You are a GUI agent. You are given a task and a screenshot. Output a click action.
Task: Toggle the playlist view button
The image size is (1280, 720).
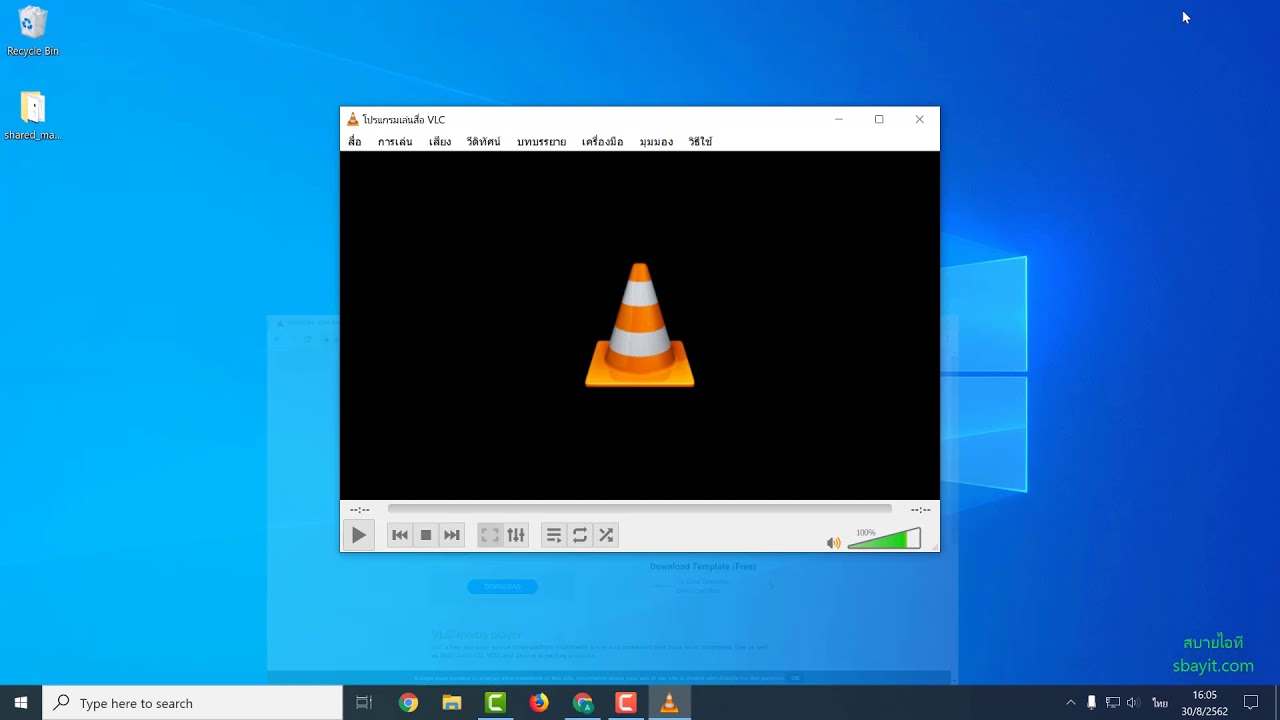[553, 535]
